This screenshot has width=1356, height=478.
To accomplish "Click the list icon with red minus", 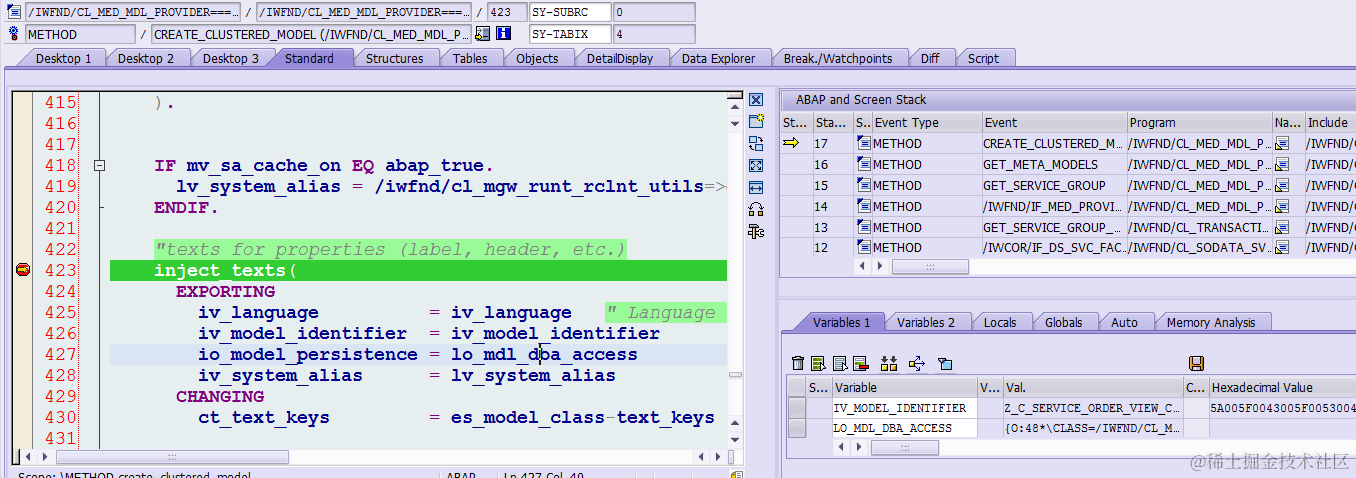I will 860,363.
